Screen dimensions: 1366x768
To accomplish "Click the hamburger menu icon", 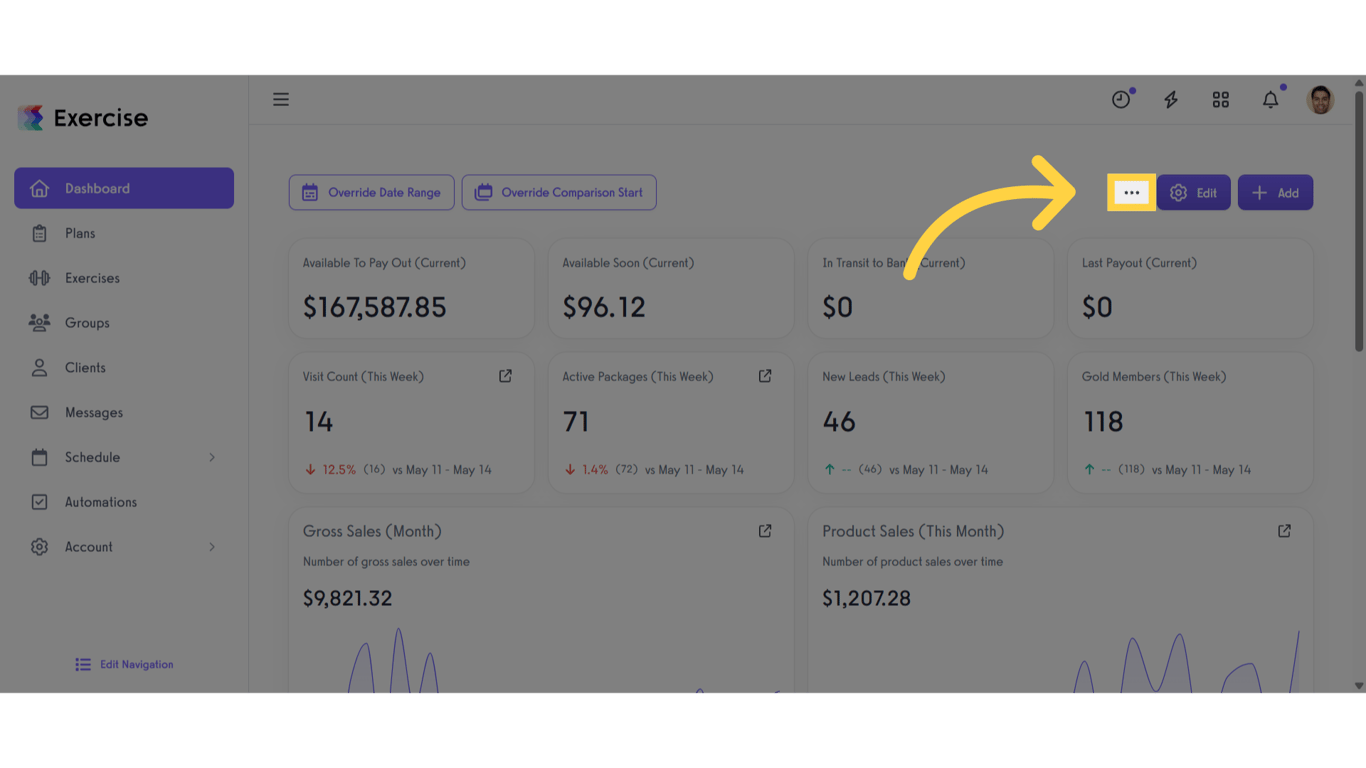I will point(281,99).
